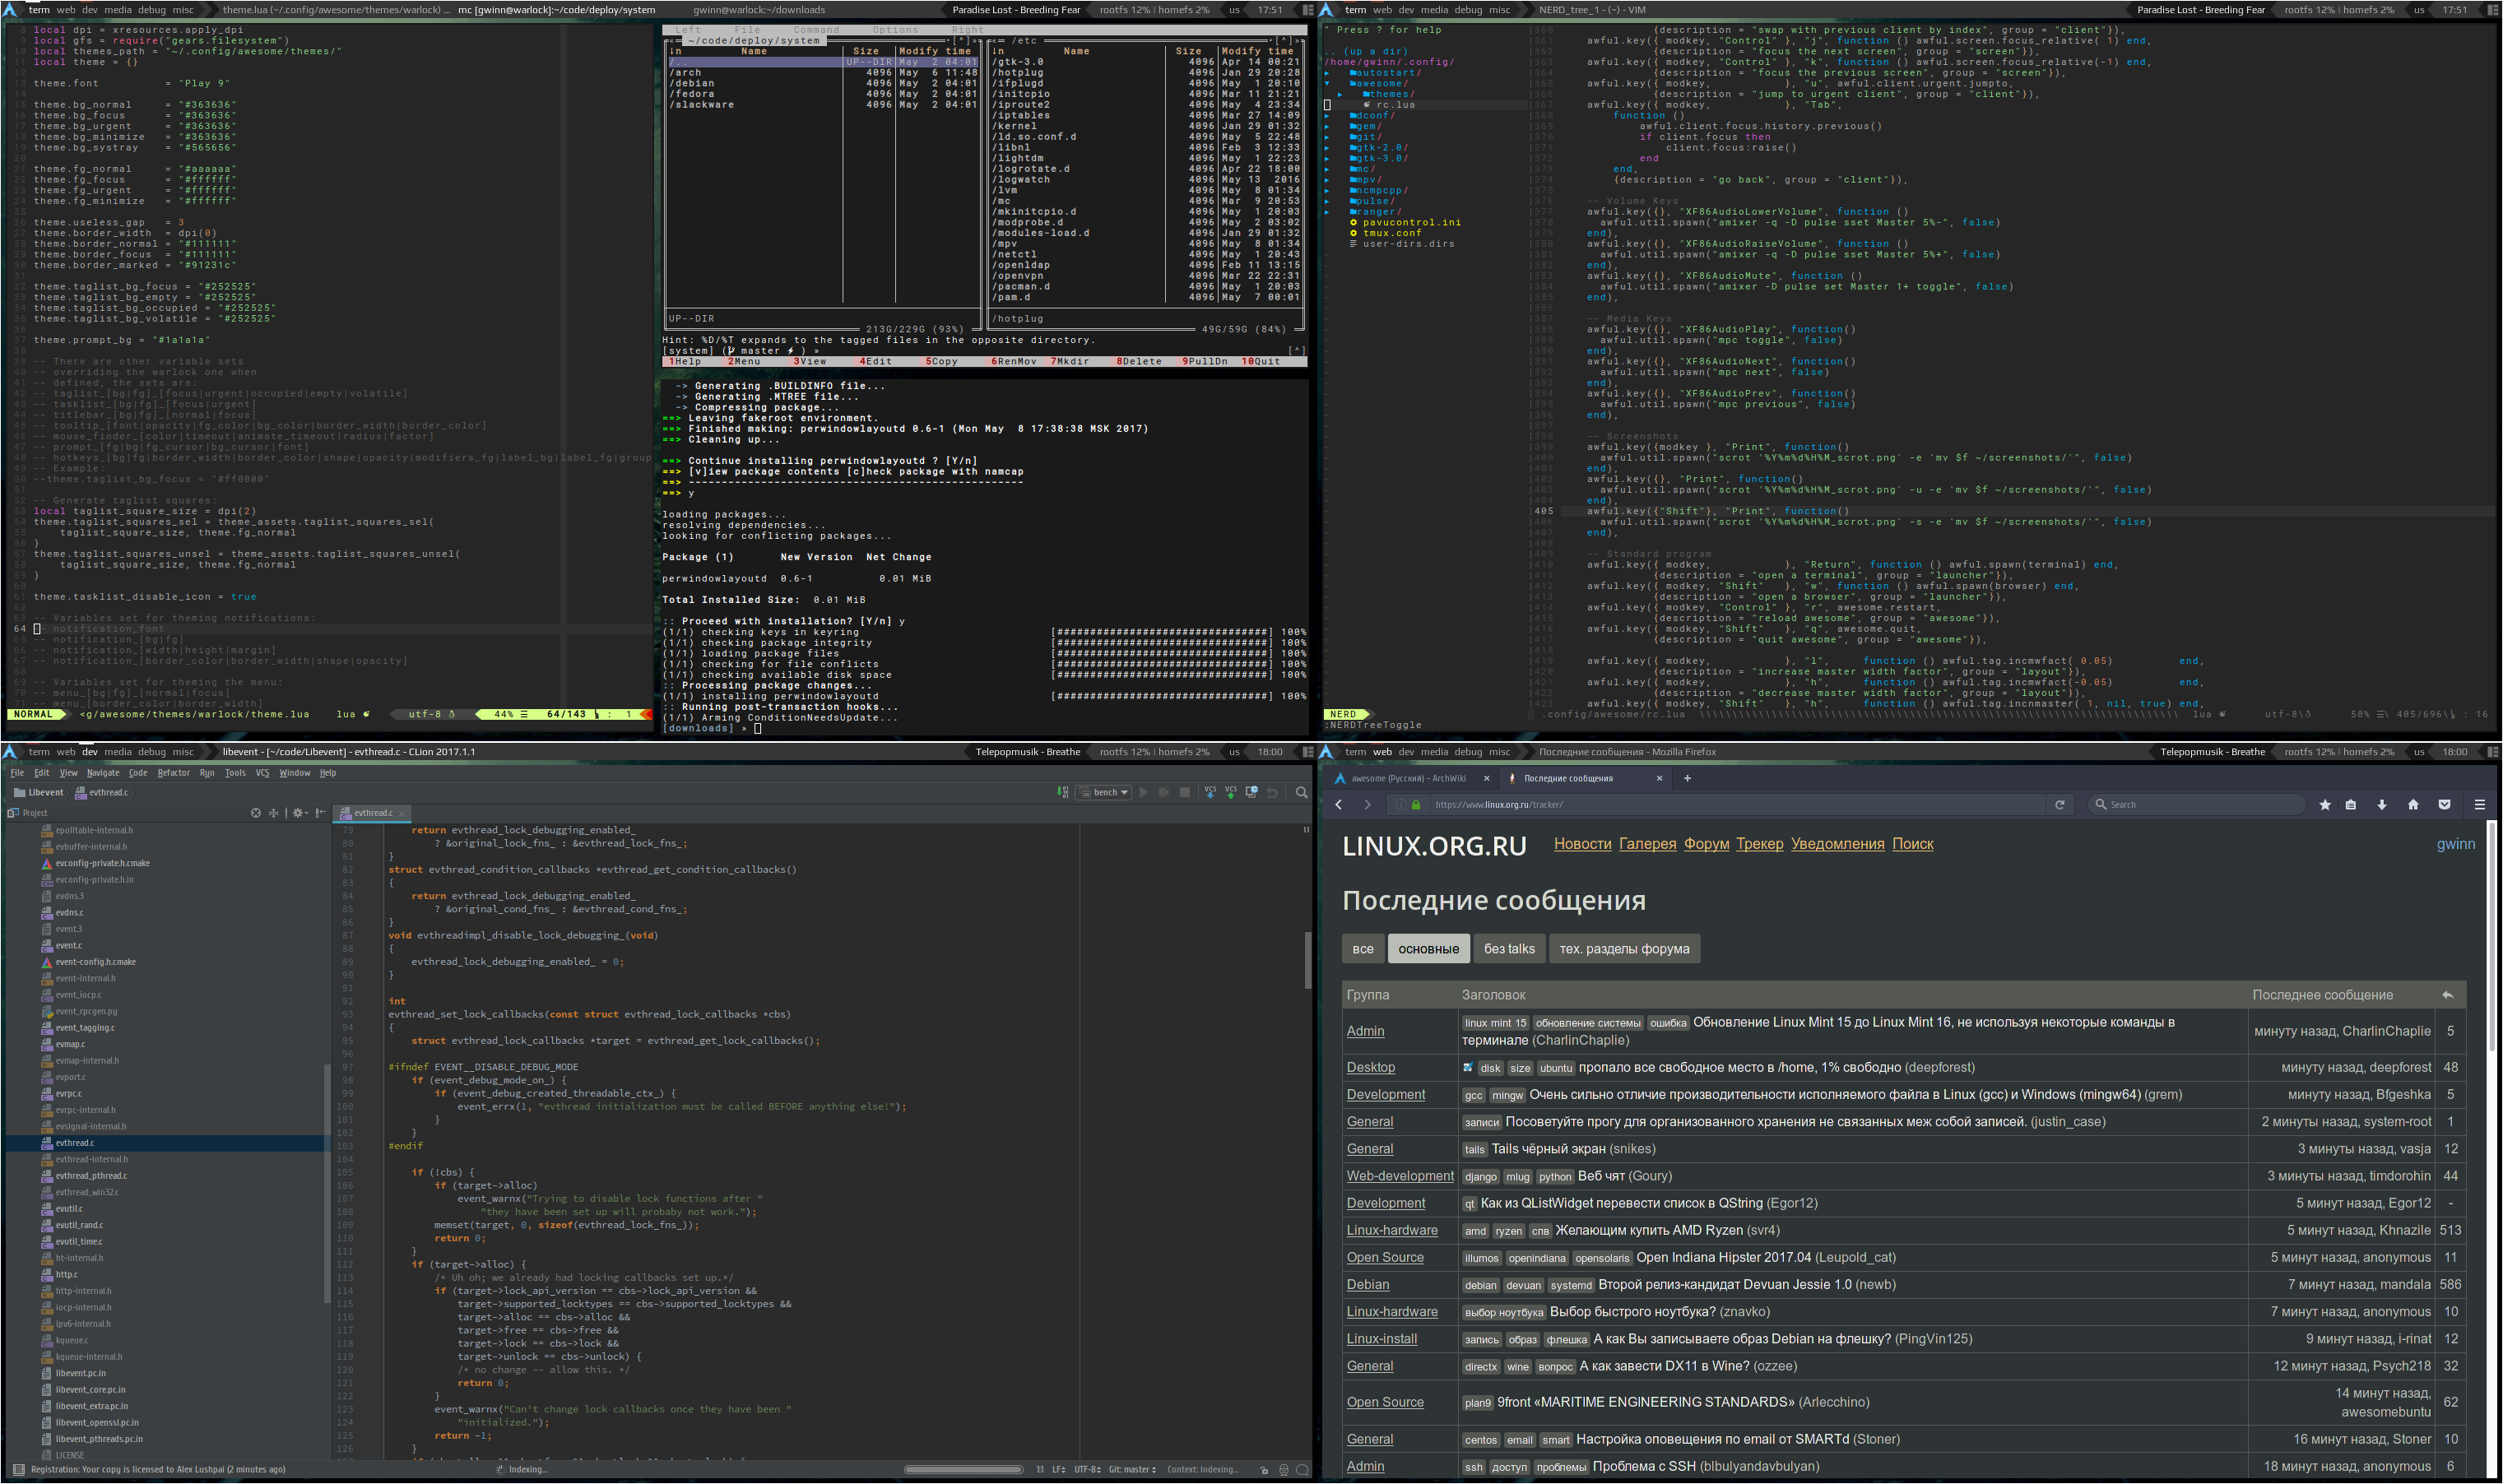Open Firefox Downloads arrow icon
Screen dimensions: 2503x1484
tap(2382, 804)
